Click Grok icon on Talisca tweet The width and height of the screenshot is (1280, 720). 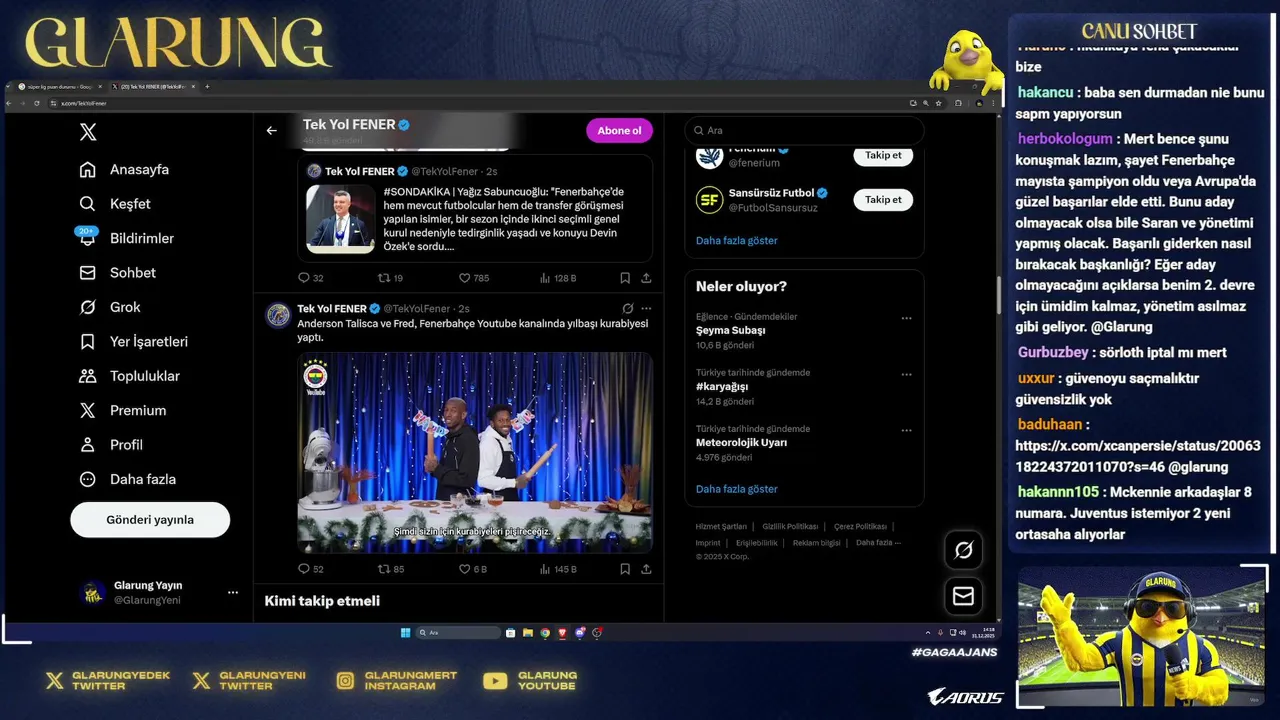(x=627, y=309)
